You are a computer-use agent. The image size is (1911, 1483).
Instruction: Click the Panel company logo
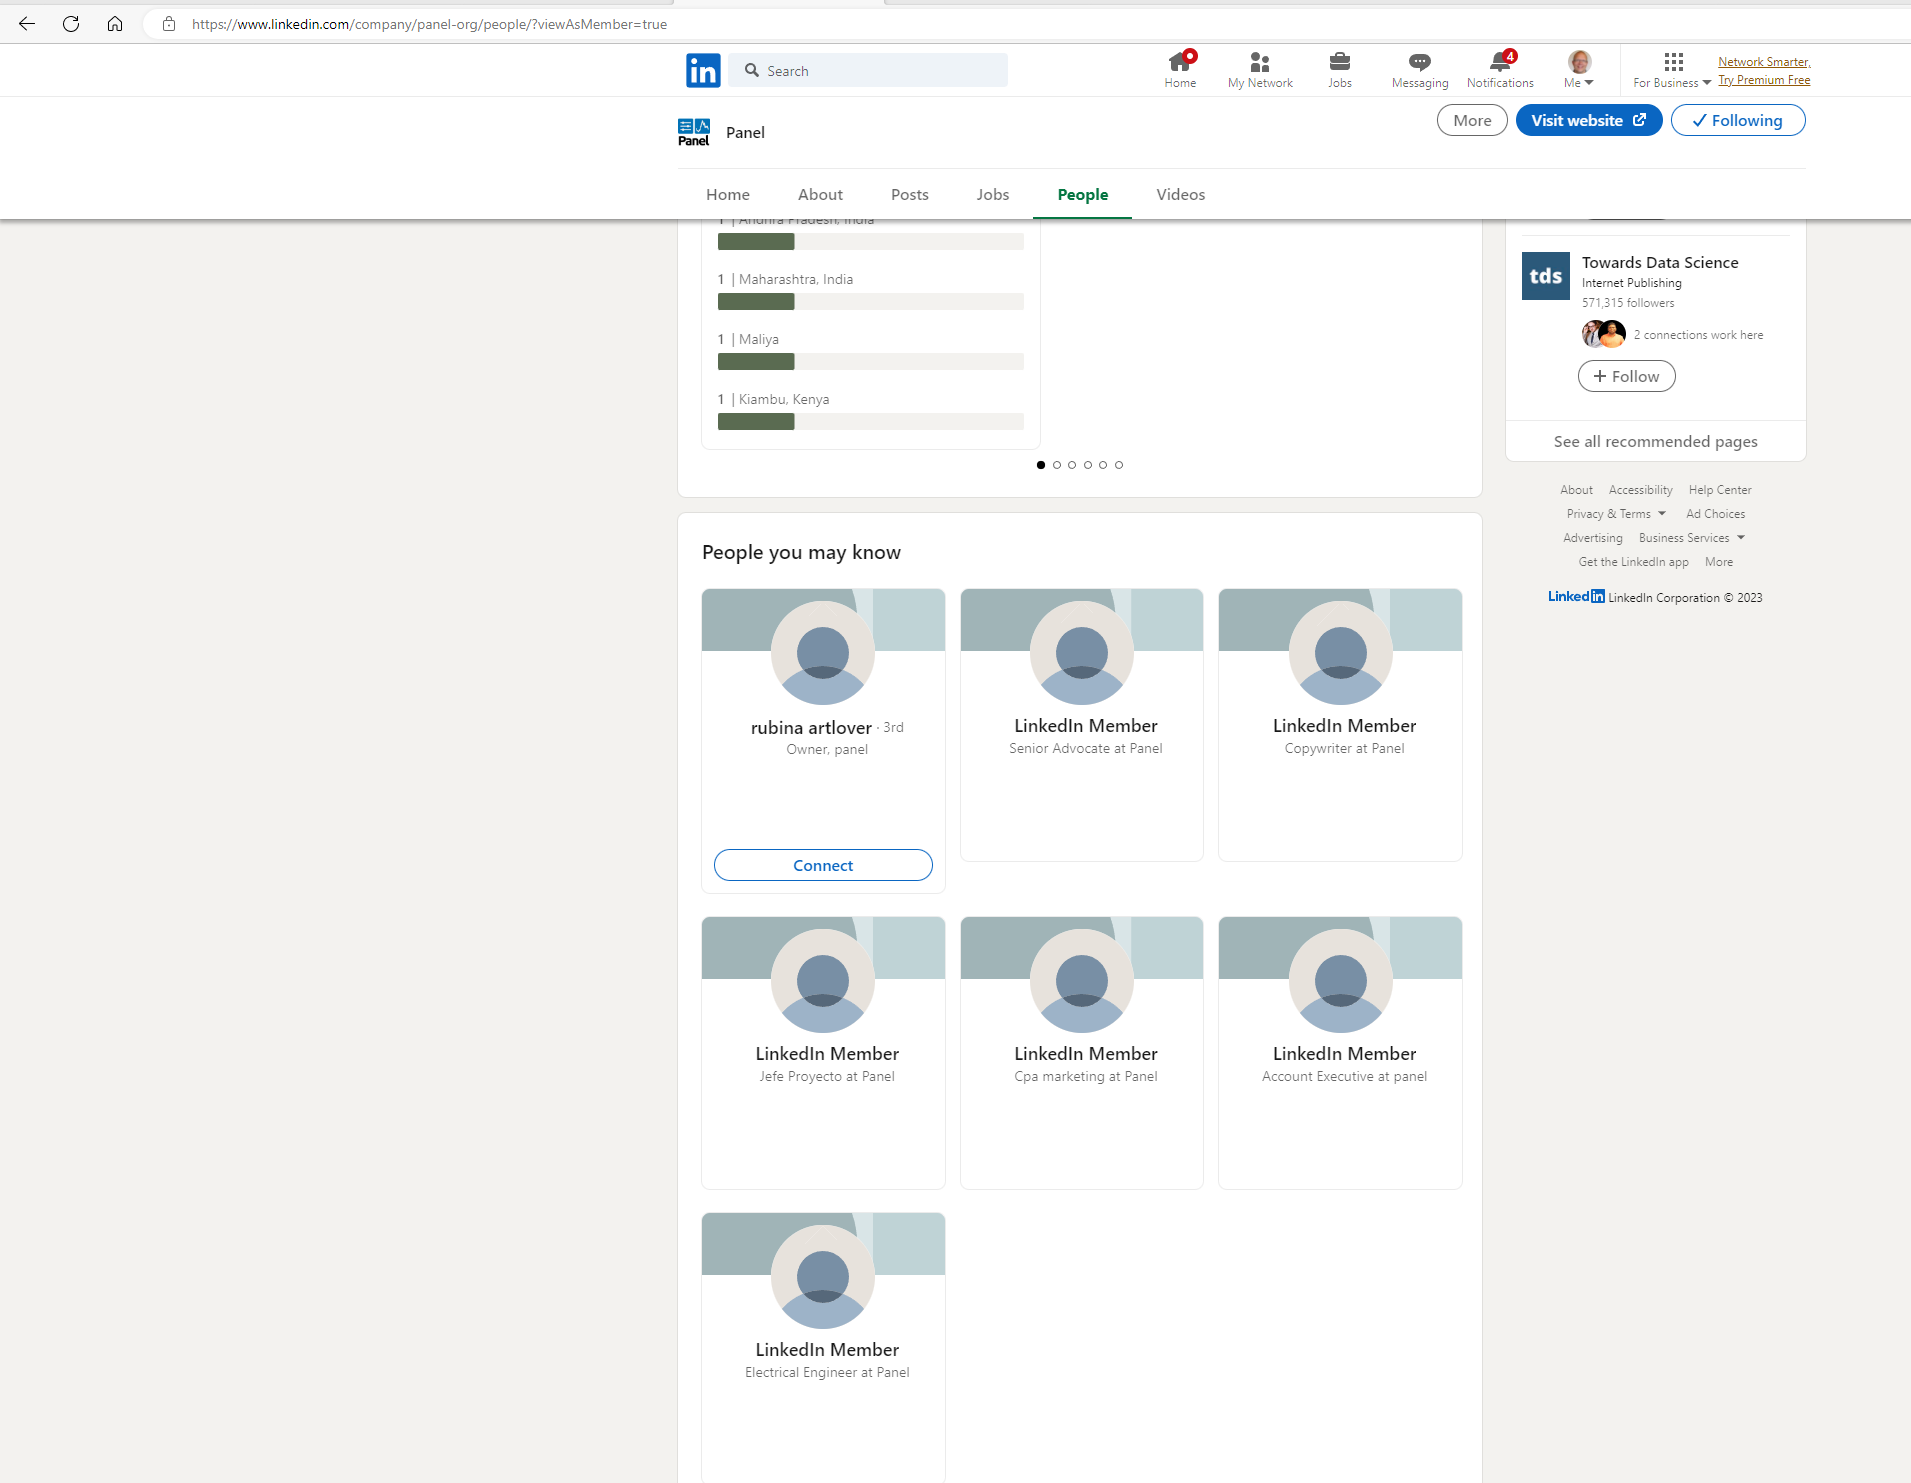(692, 131)
